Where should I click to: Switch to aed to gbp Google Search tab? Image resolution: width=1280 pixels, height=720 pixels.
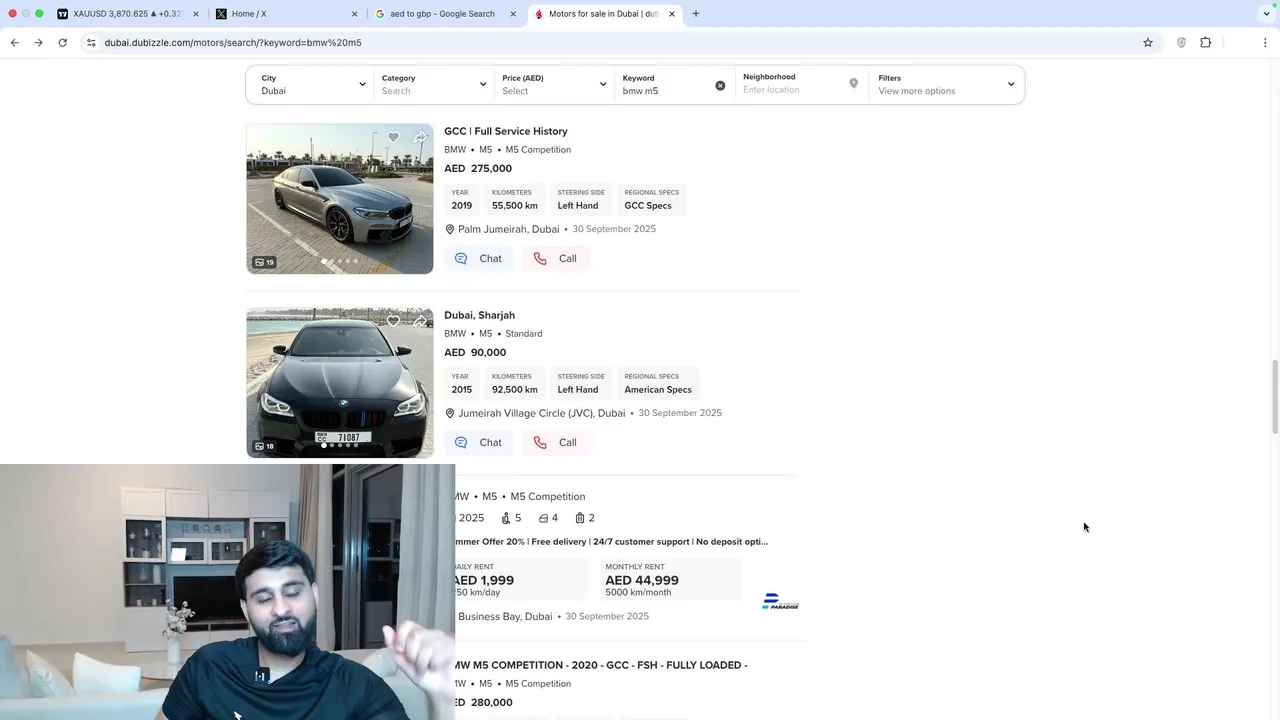point(443,14)
